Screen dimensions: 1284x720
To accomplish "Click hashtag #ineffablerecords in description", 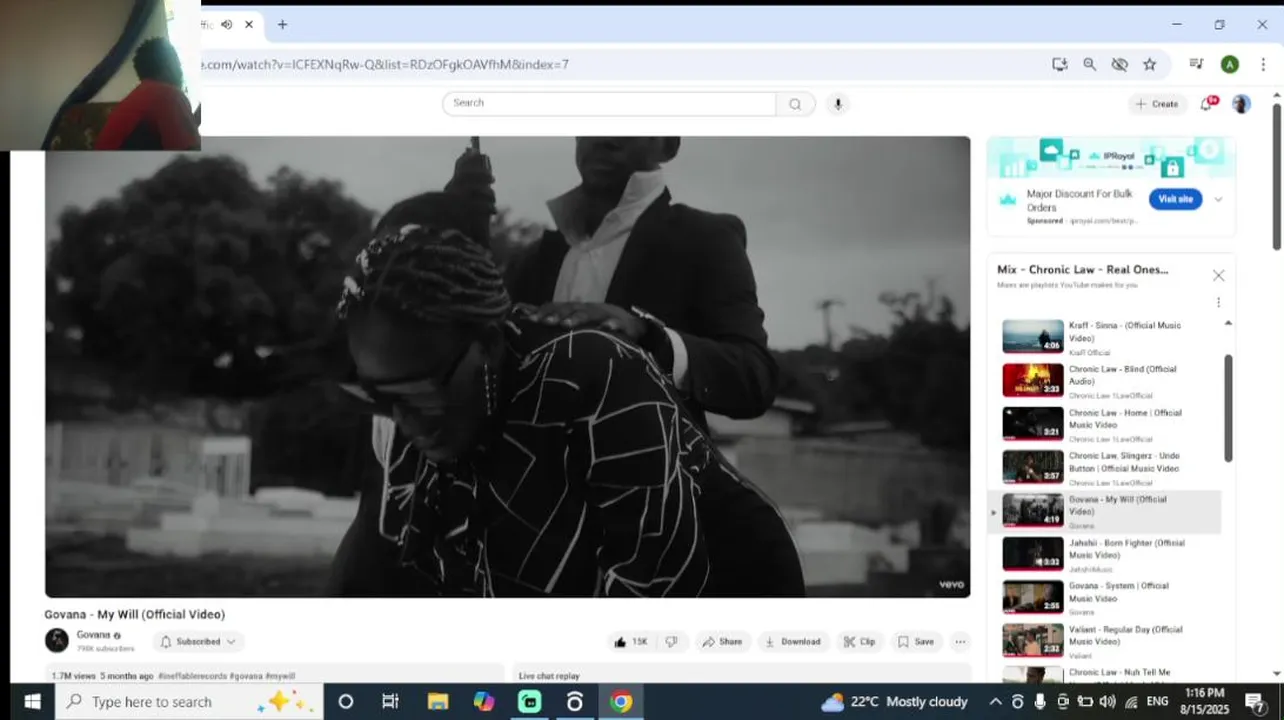I will point(192,676).
